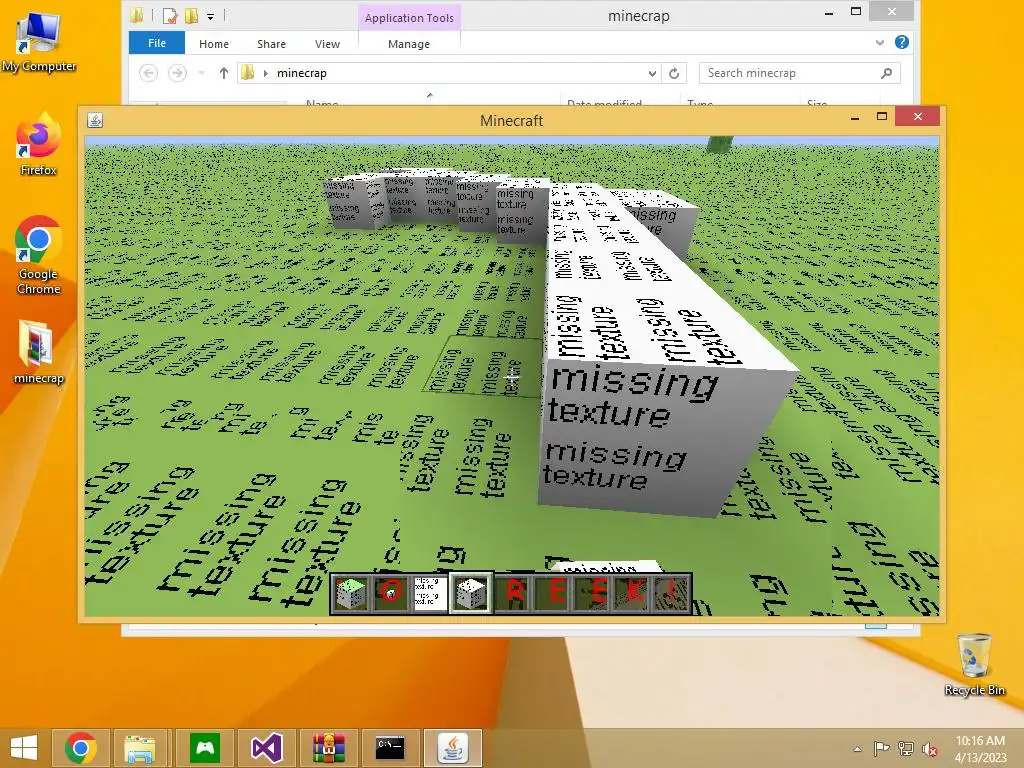Select the hotbar slot showing red letter R
The height and width of the screenshot is (768, 1024).
coord(514,593)
